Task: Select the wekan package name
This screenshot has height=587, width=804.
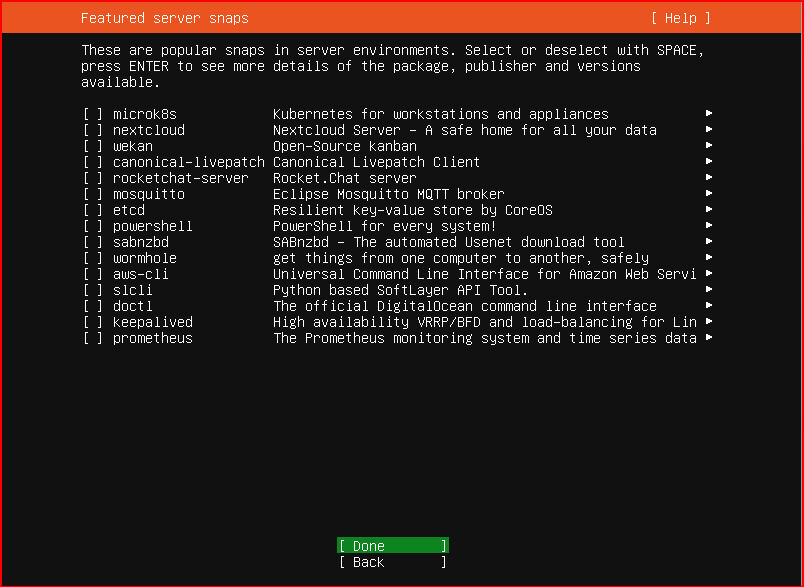Action: (133, 146)
